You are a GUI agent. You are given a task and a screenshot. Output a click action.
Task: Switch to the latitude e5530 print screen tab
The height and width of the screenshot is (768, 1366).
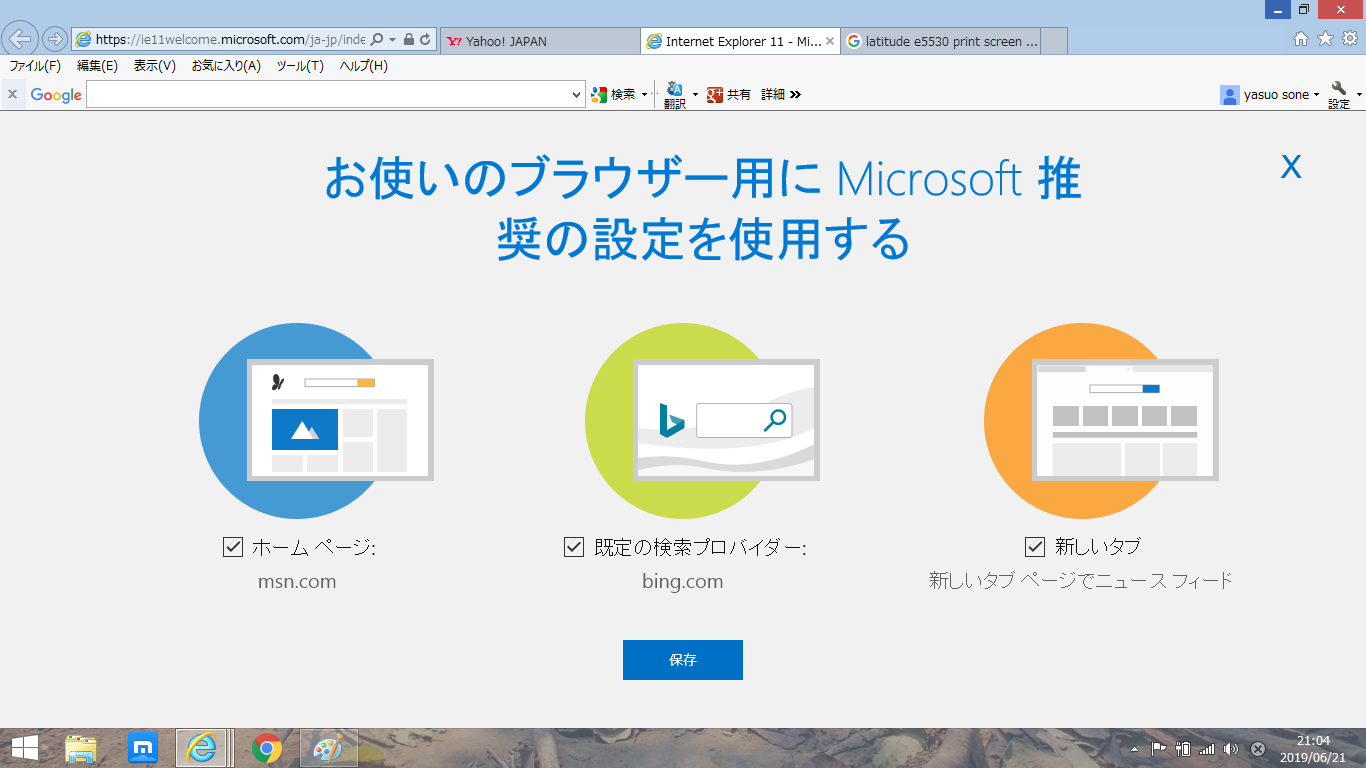941,41
